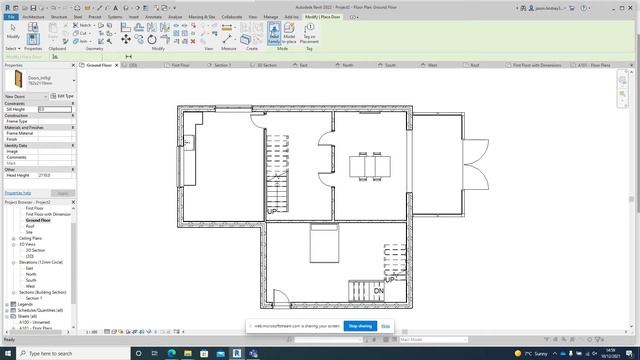
Task: Open the Section 1 view tab
Action: (222, 65)
